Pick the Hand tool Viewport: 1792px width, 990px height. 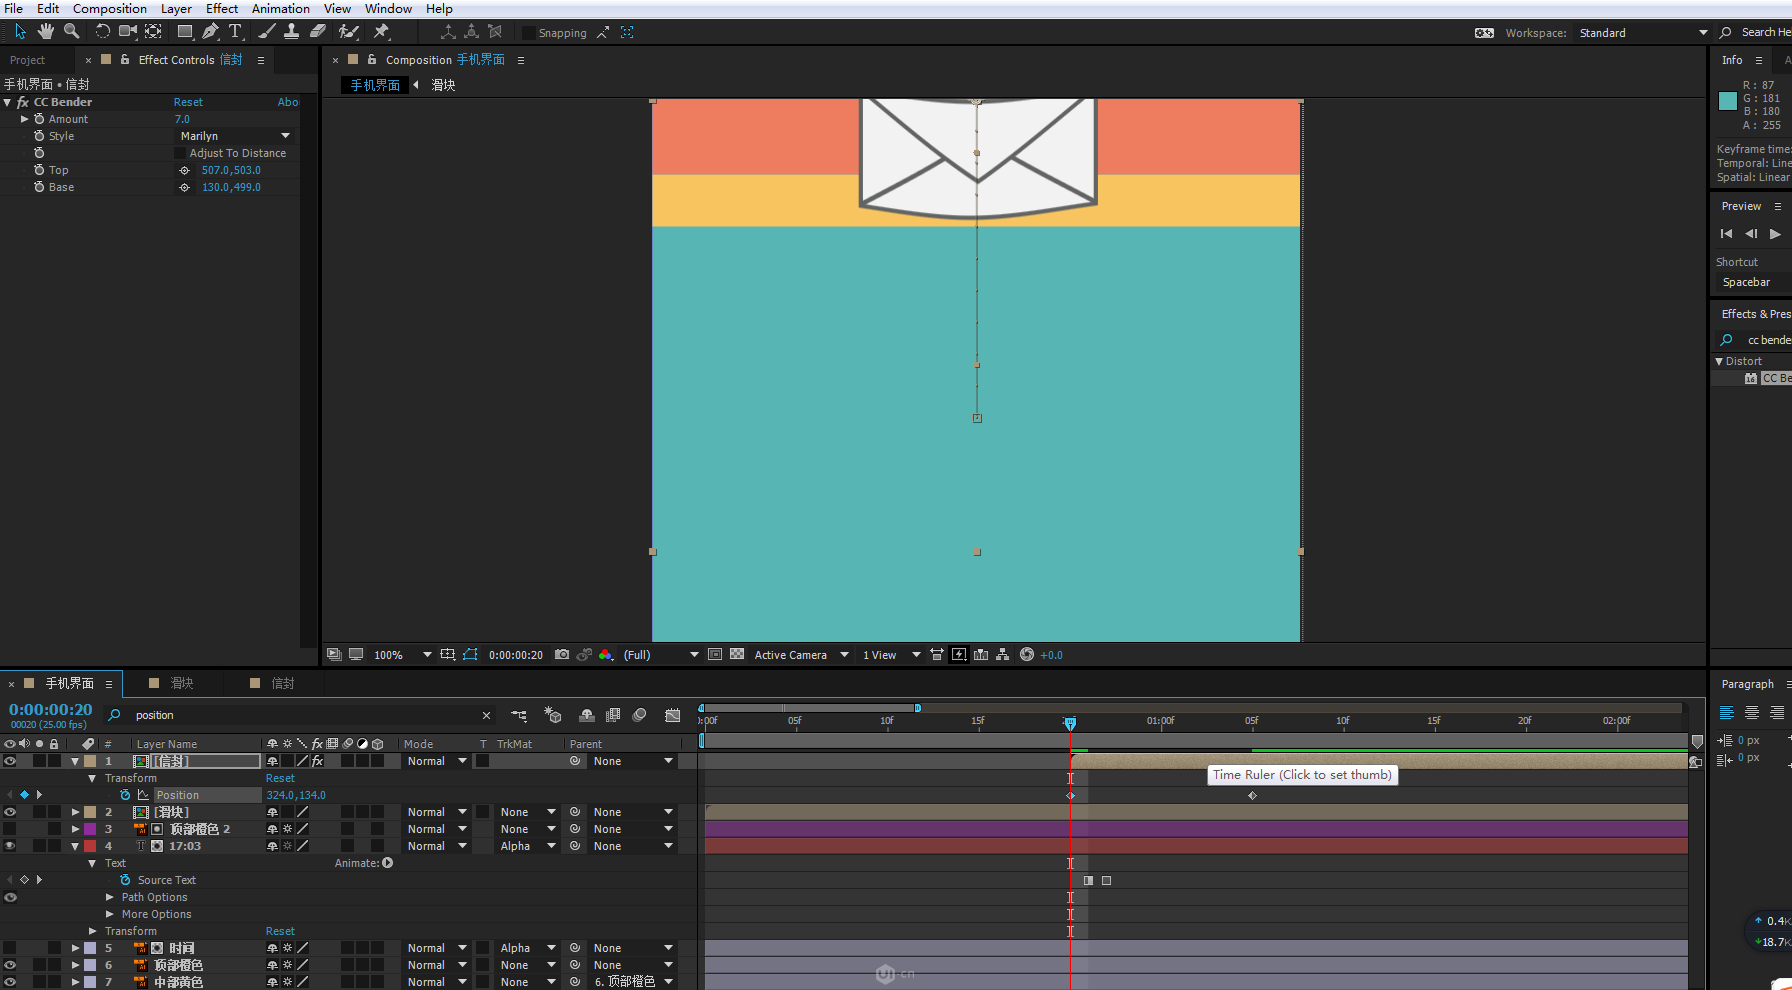46,32
